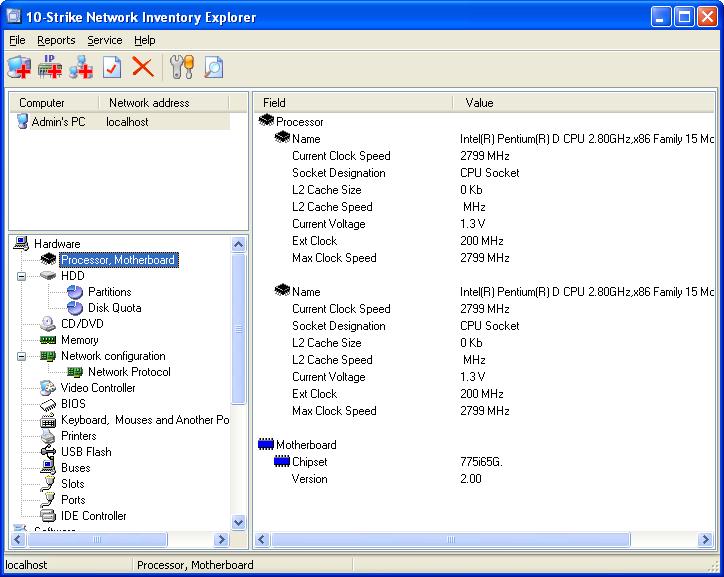This screenshot has width=724, height=577.
Task: Select the Ports tree item
Action: tap(73, 500)
